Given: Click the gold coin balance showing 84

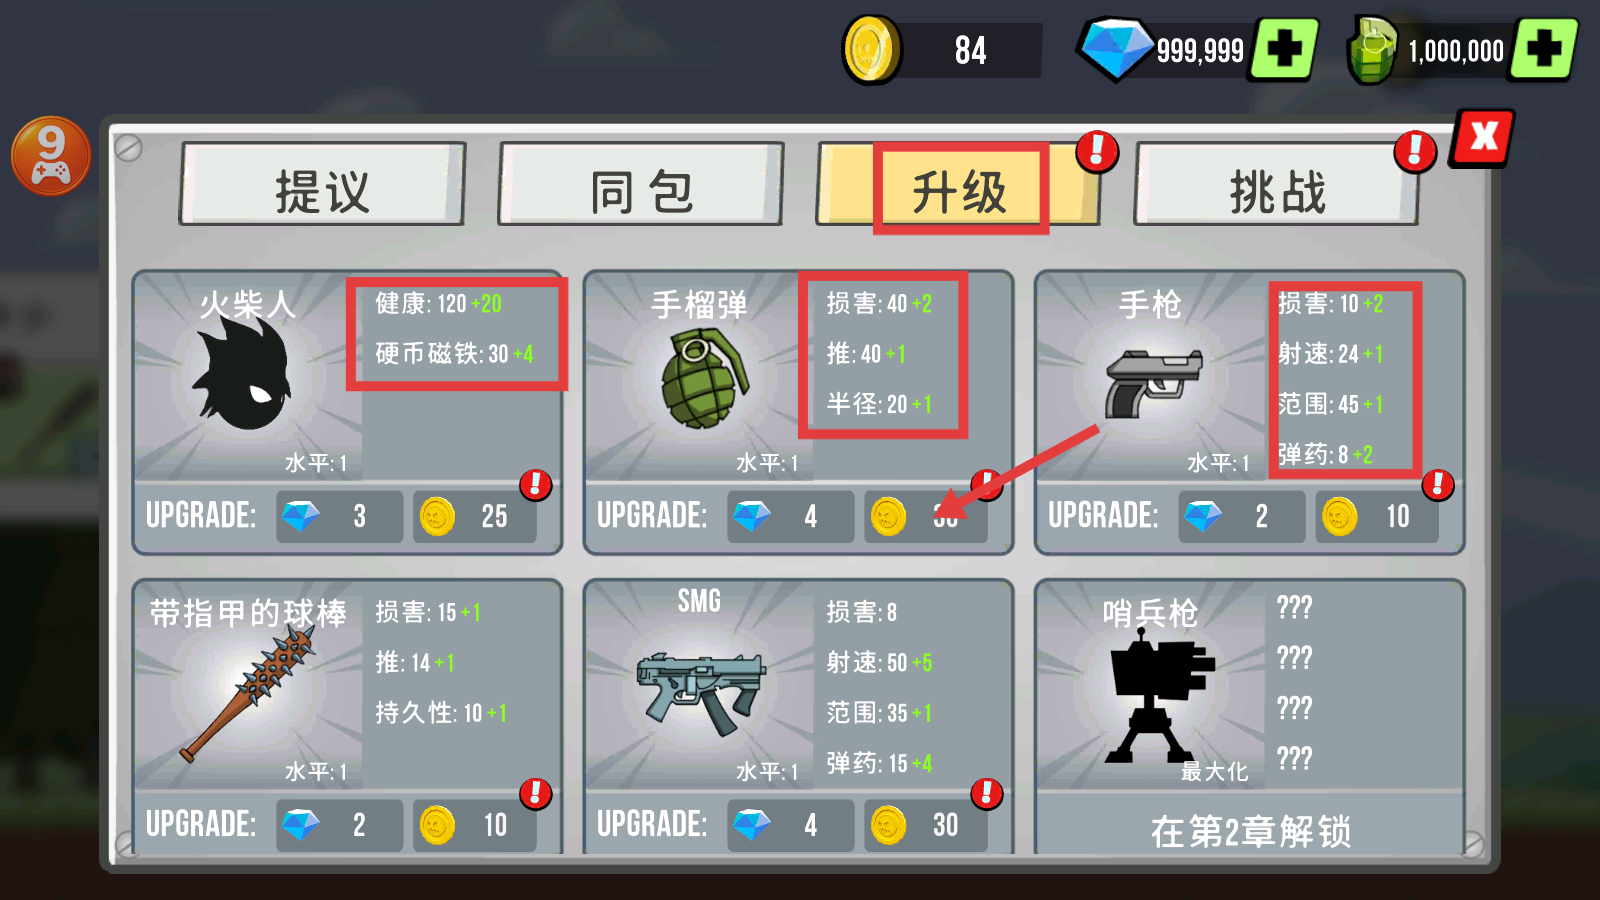Looking at the screenshot, I should click(x=943, y=50).
